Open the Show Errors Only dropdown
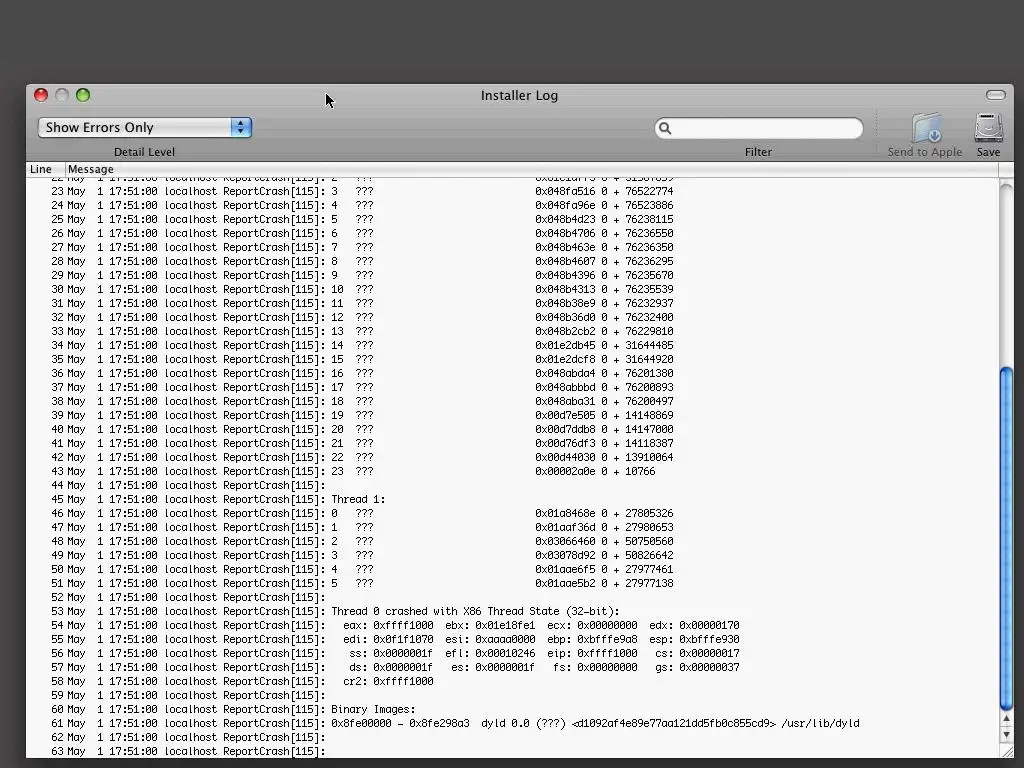 (145, 127)
